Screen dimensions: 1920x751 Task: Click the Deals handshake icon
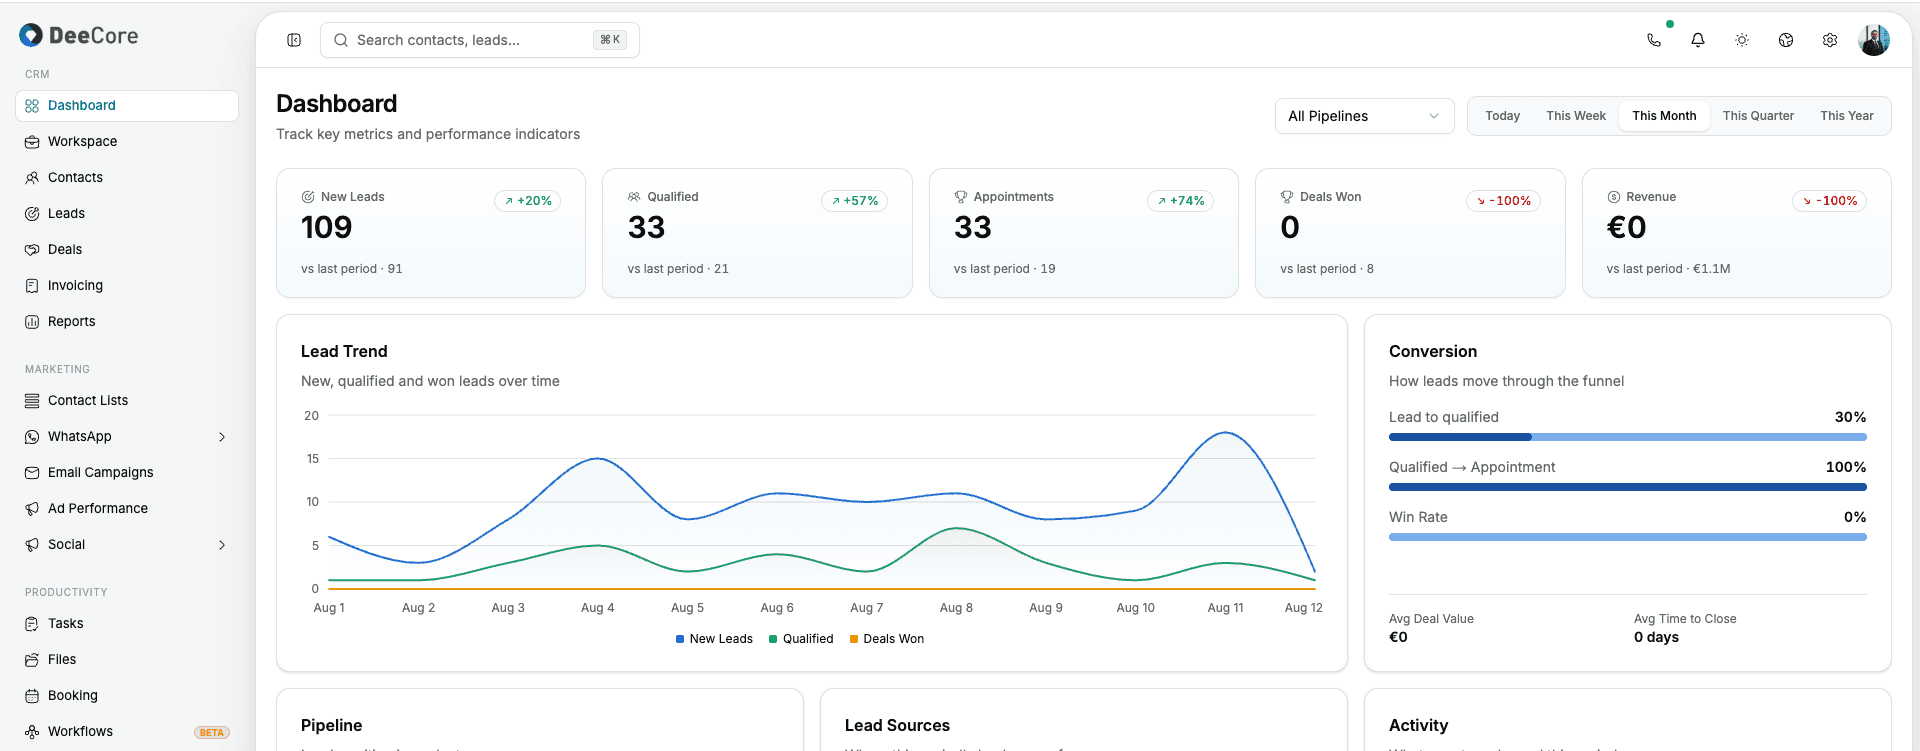32,250
